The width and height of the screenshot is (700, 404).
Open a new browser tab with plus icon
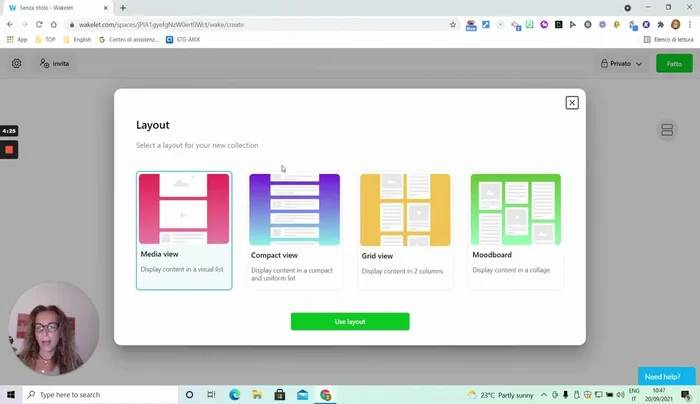tap(123, 8)
